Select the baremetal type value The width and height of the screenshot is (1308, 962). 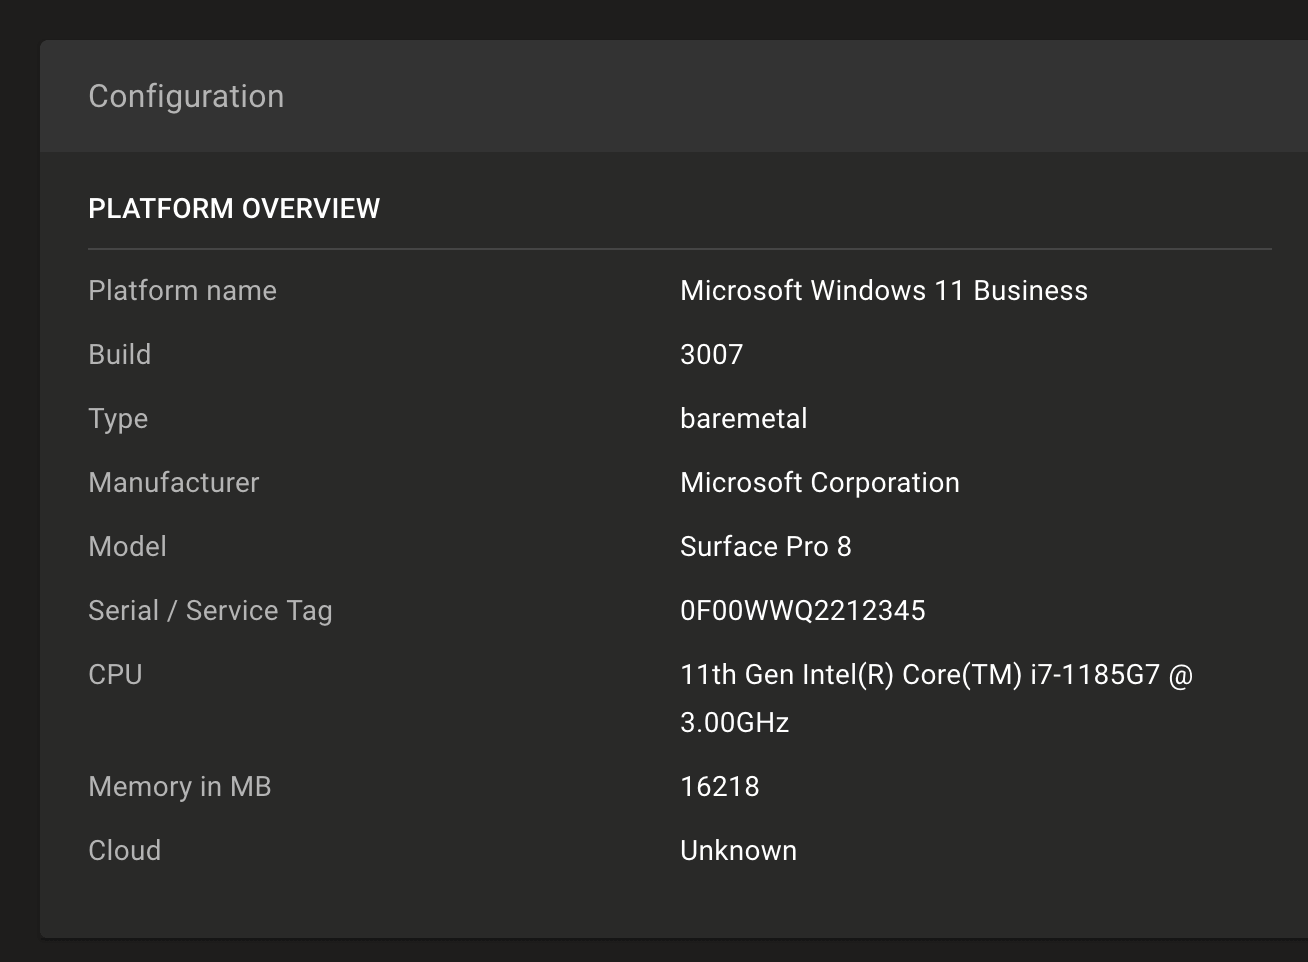(743, 418)
